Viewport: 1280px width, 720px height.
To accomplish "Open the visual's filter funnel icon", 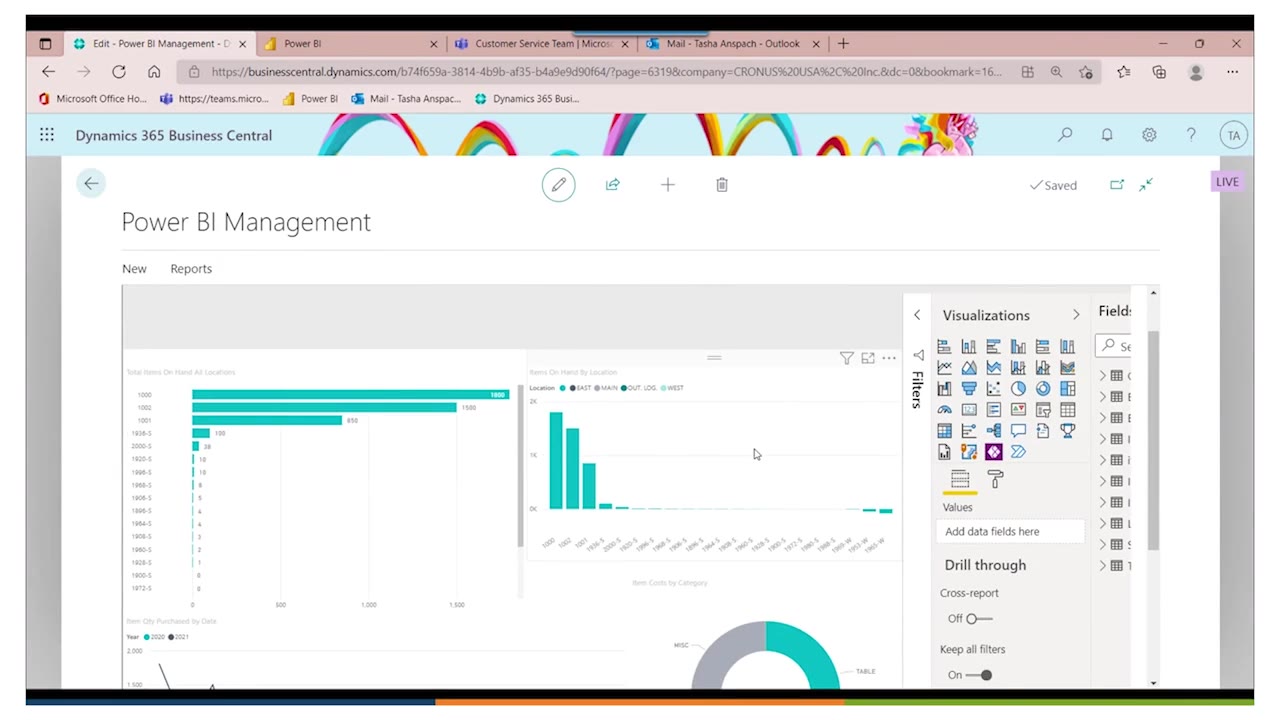I will (846, 358).
